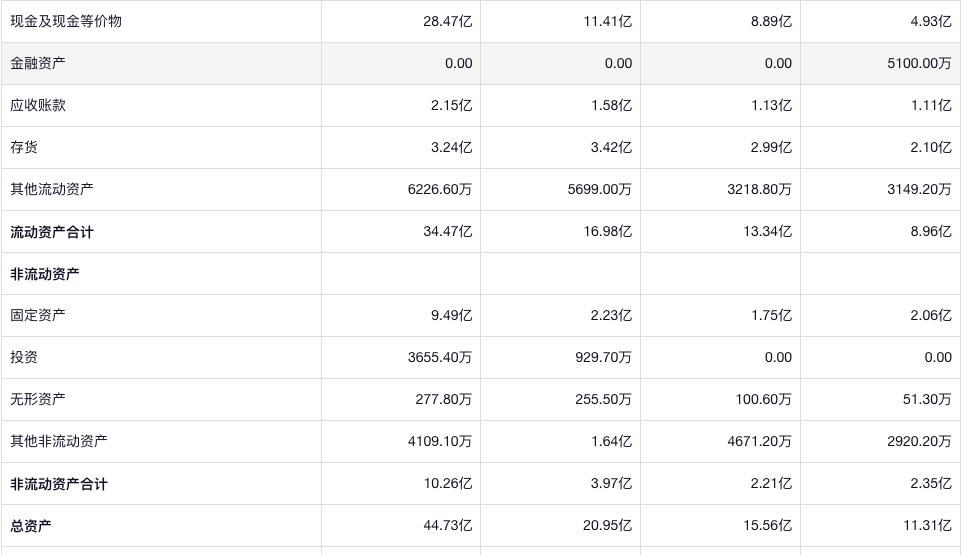Click the 其他非流动资产 row label
Image resolution: width=973 pixels, height=555 pixels.
click(59, 441)
